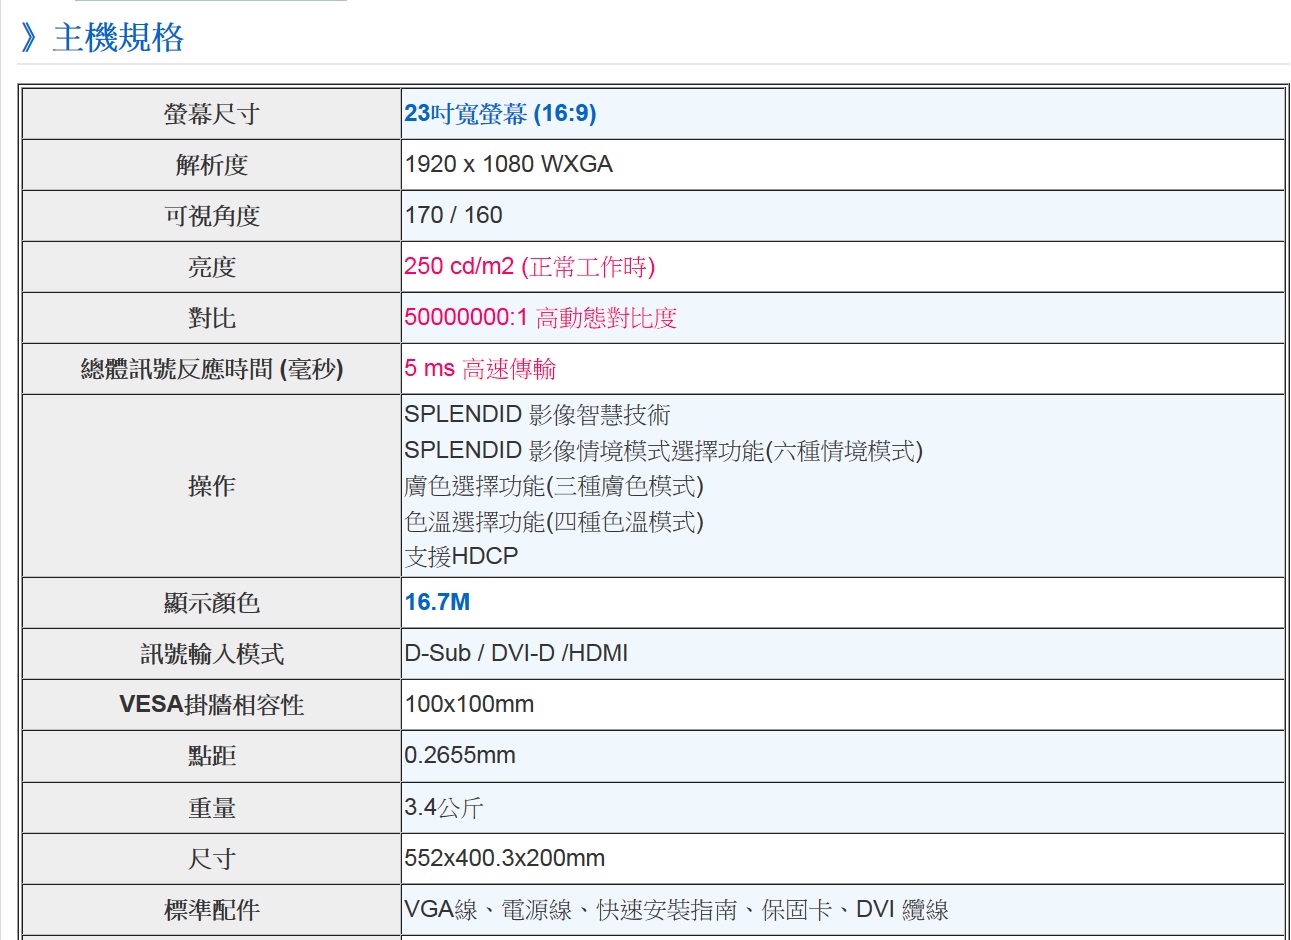Click the 膚色選擇功能(三種膚色模式) line
This screenshot has height=940, width=1291.
coord(554,486)
